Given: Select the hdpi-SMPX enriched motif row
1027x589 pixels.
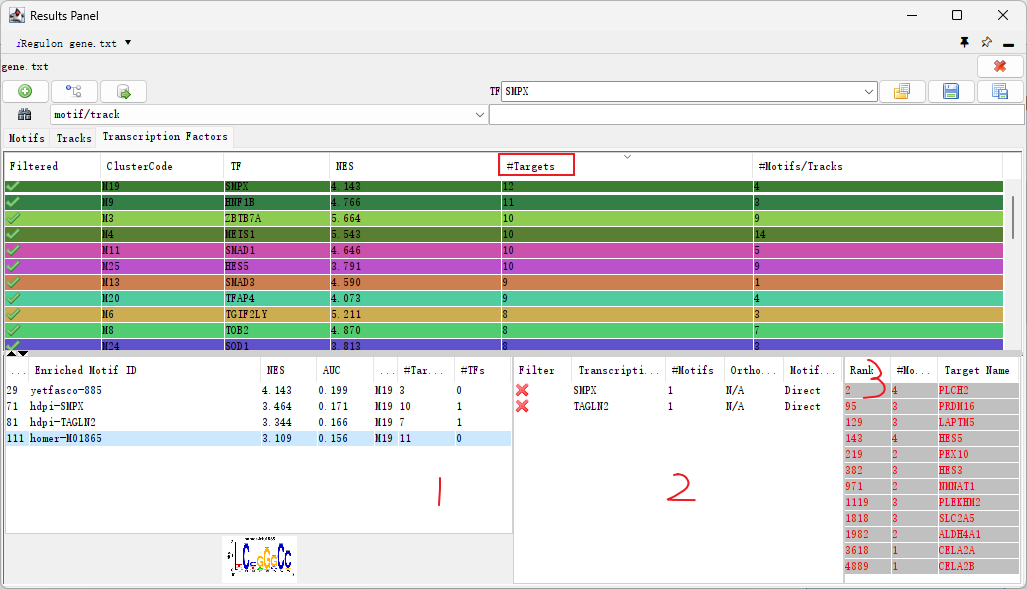Looking at the screenshot, I should [70, 406].
